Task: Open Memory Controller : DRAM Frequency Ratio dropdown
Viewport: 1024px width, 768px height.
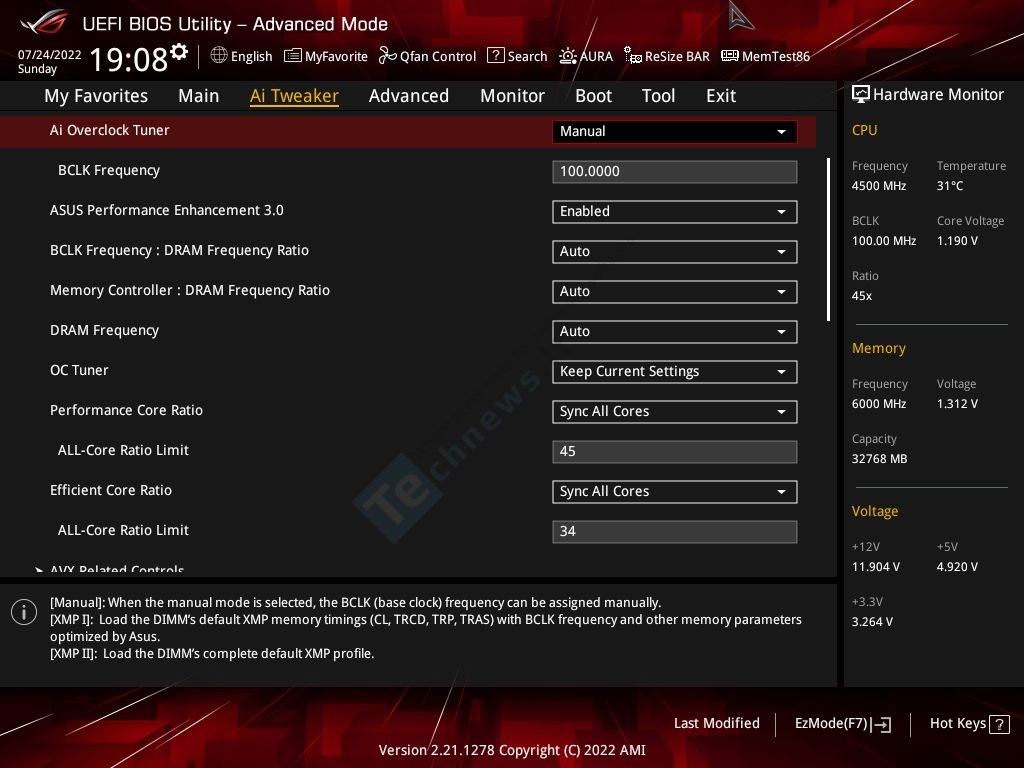Action: (x=675, y=291)
